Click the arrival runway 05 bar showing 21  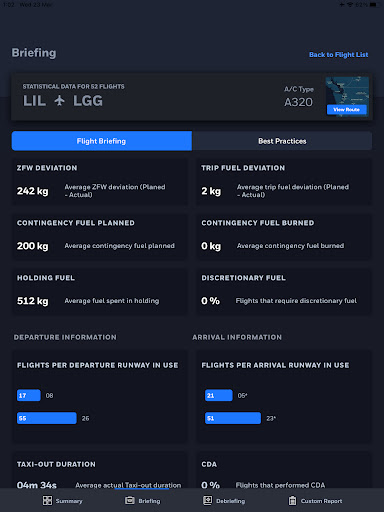click(219, 395)
